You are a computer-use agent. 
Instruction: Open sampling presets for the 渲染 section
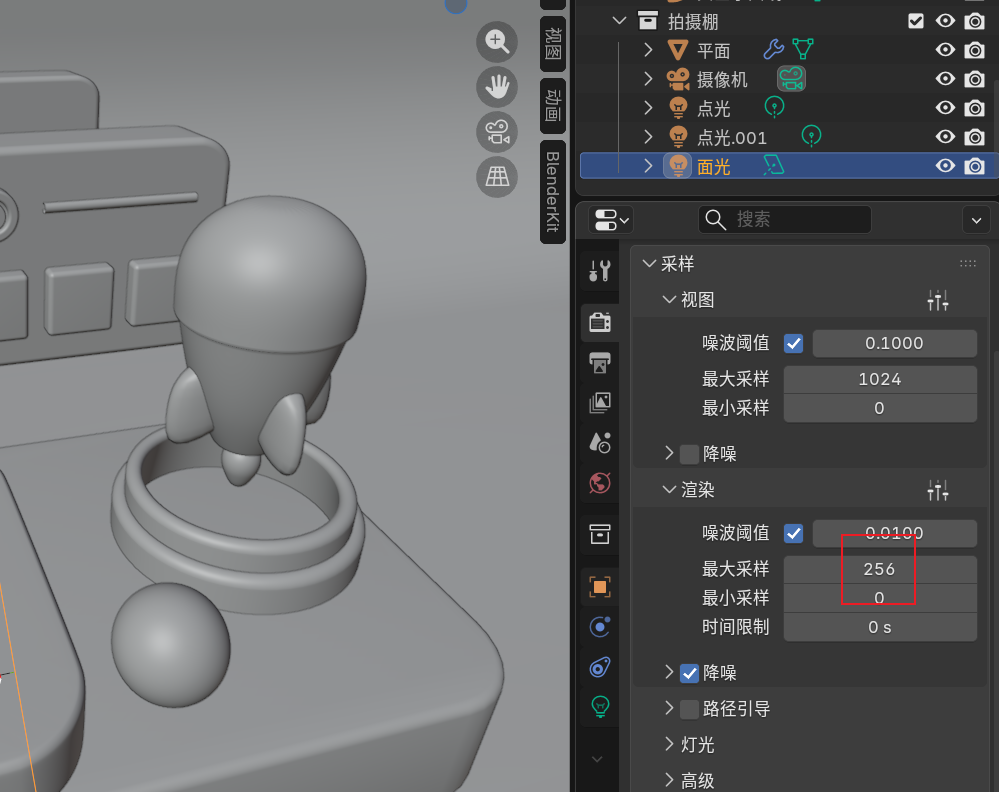point(938,490)
